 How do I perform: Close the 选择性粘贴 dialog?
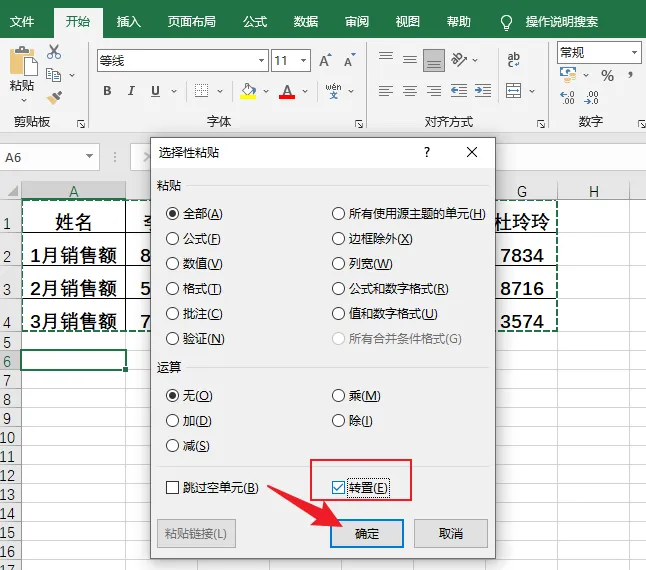pyautogui.click(x=472, y=152)
